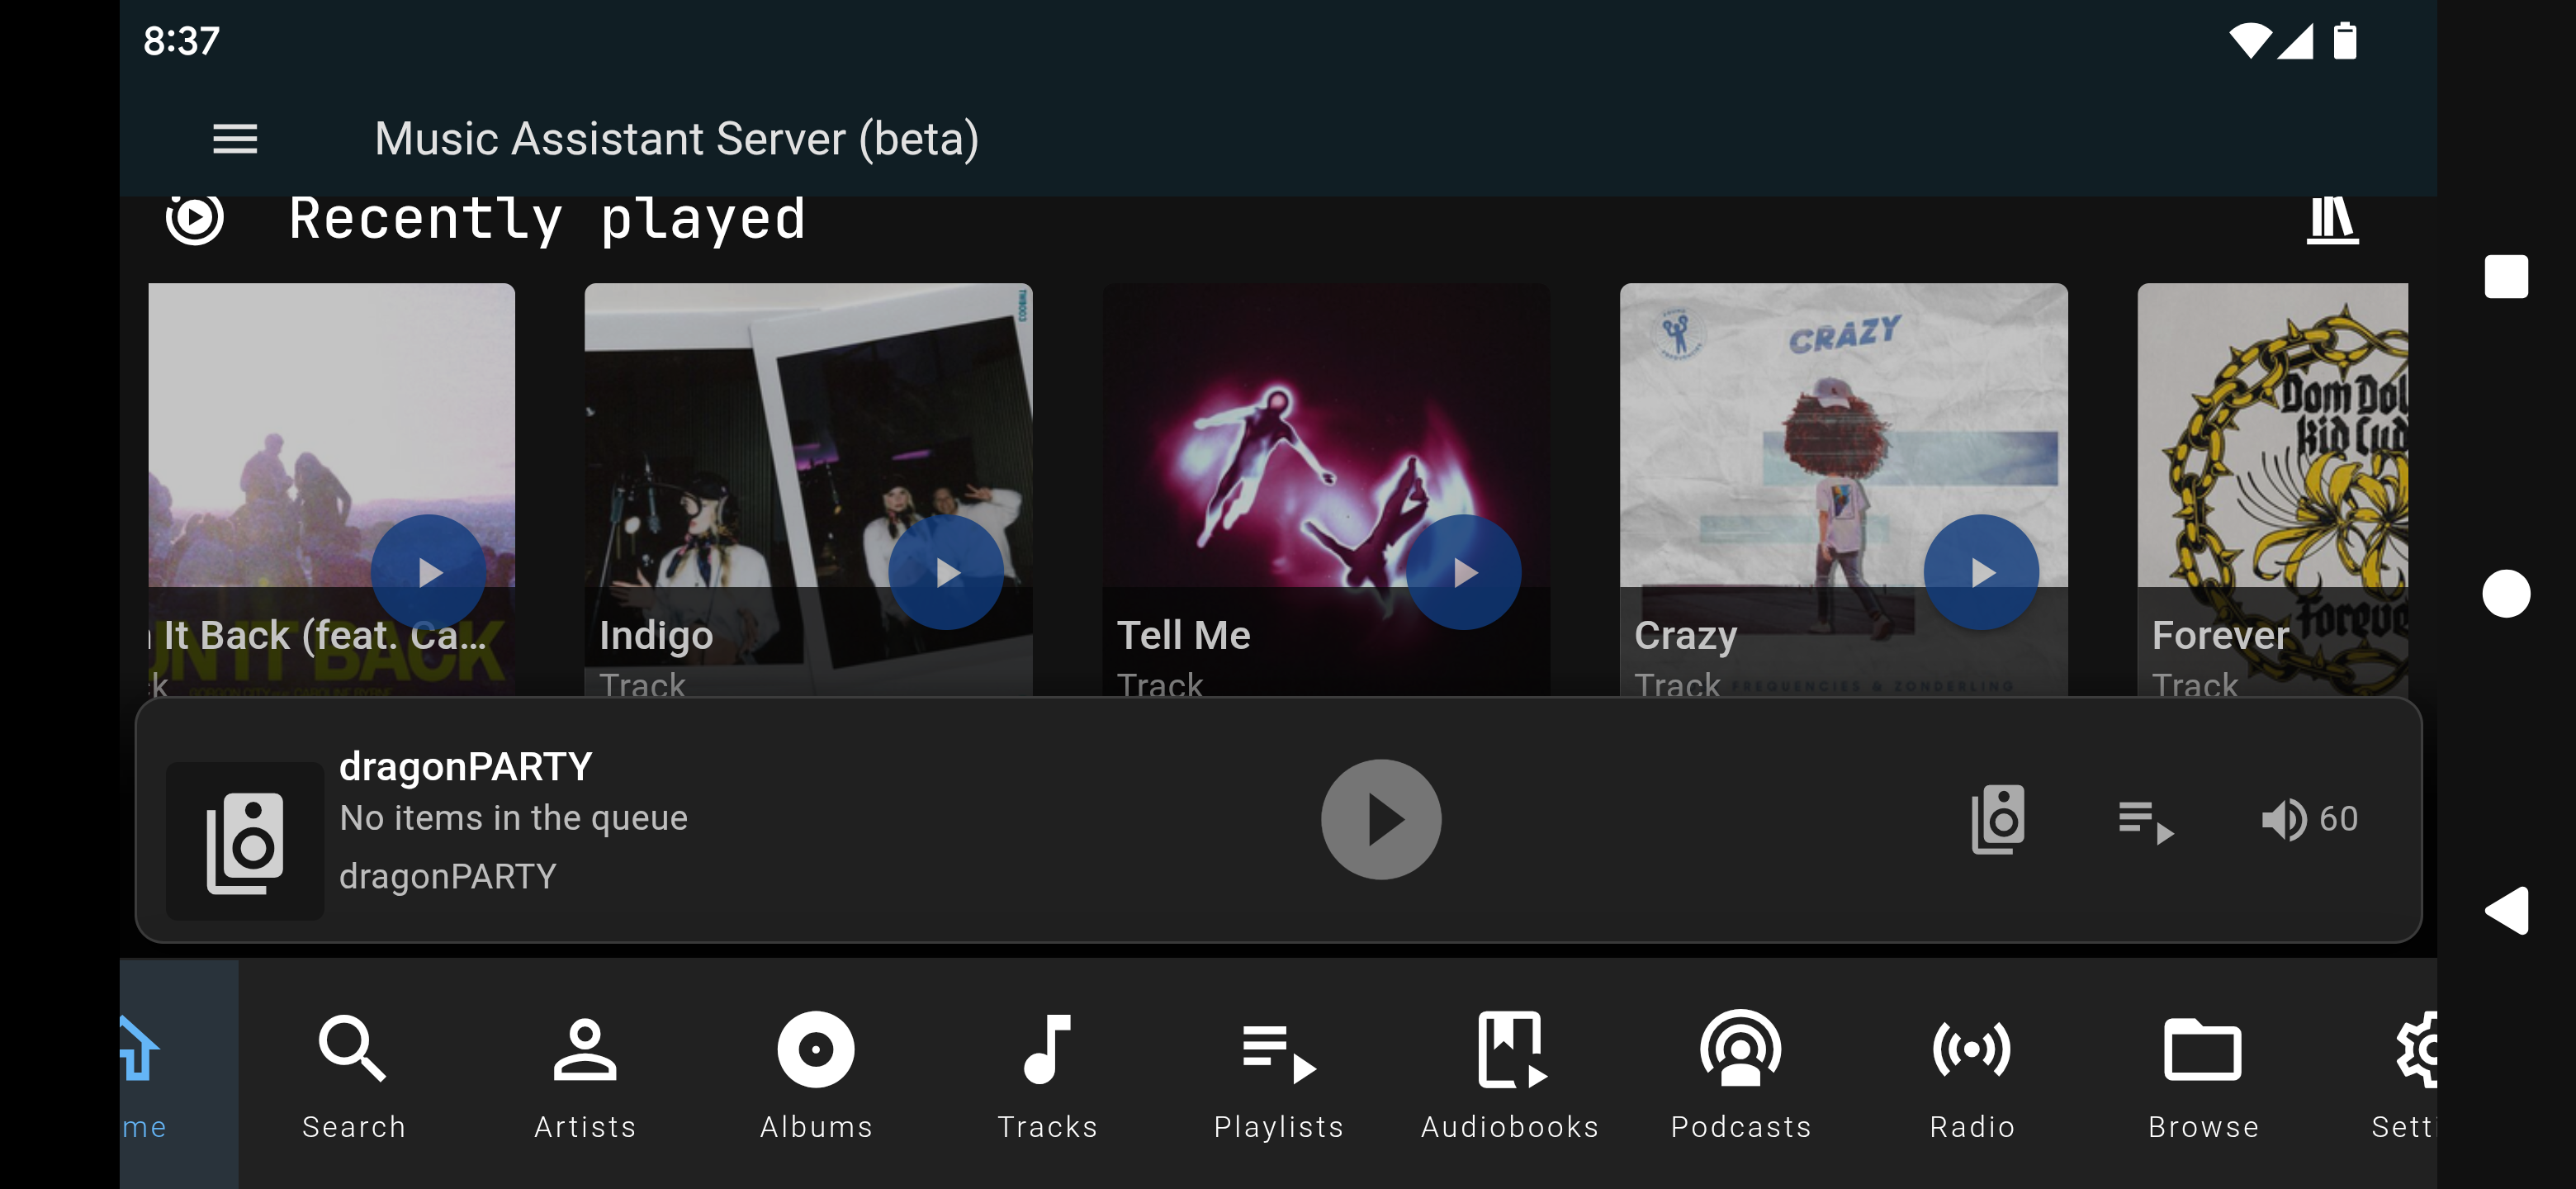
Task: Play the Crazy track
Action: coord(1981,573)
